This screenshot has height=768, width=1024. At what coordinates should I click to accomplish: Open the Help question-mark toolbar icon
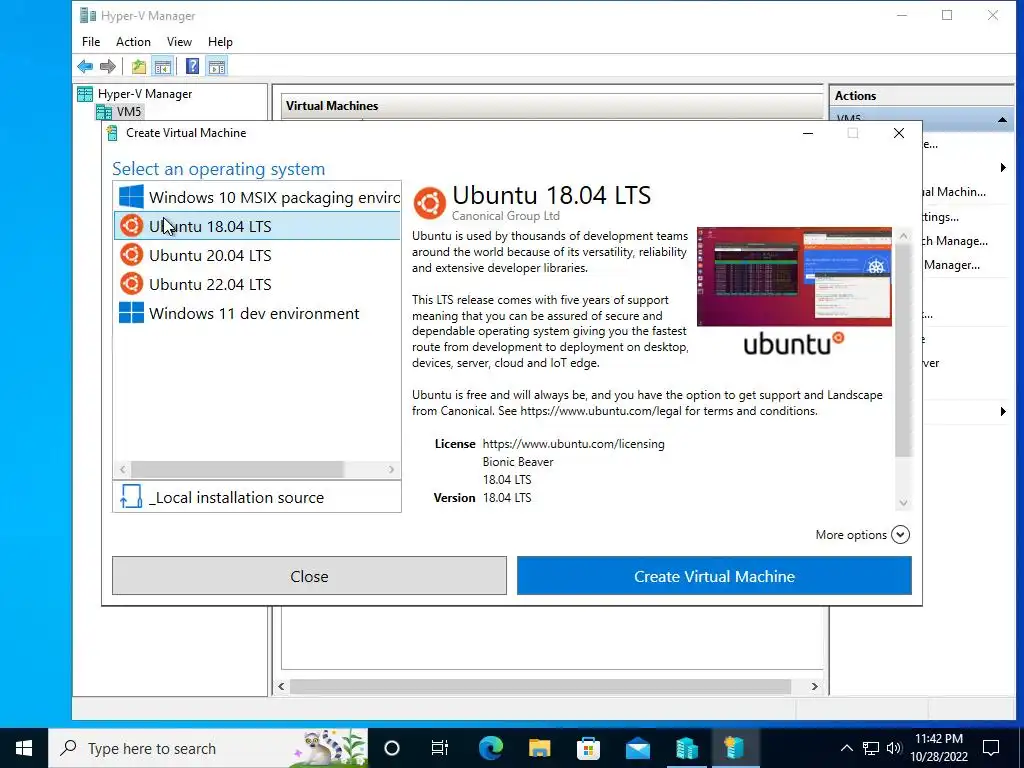192,66
